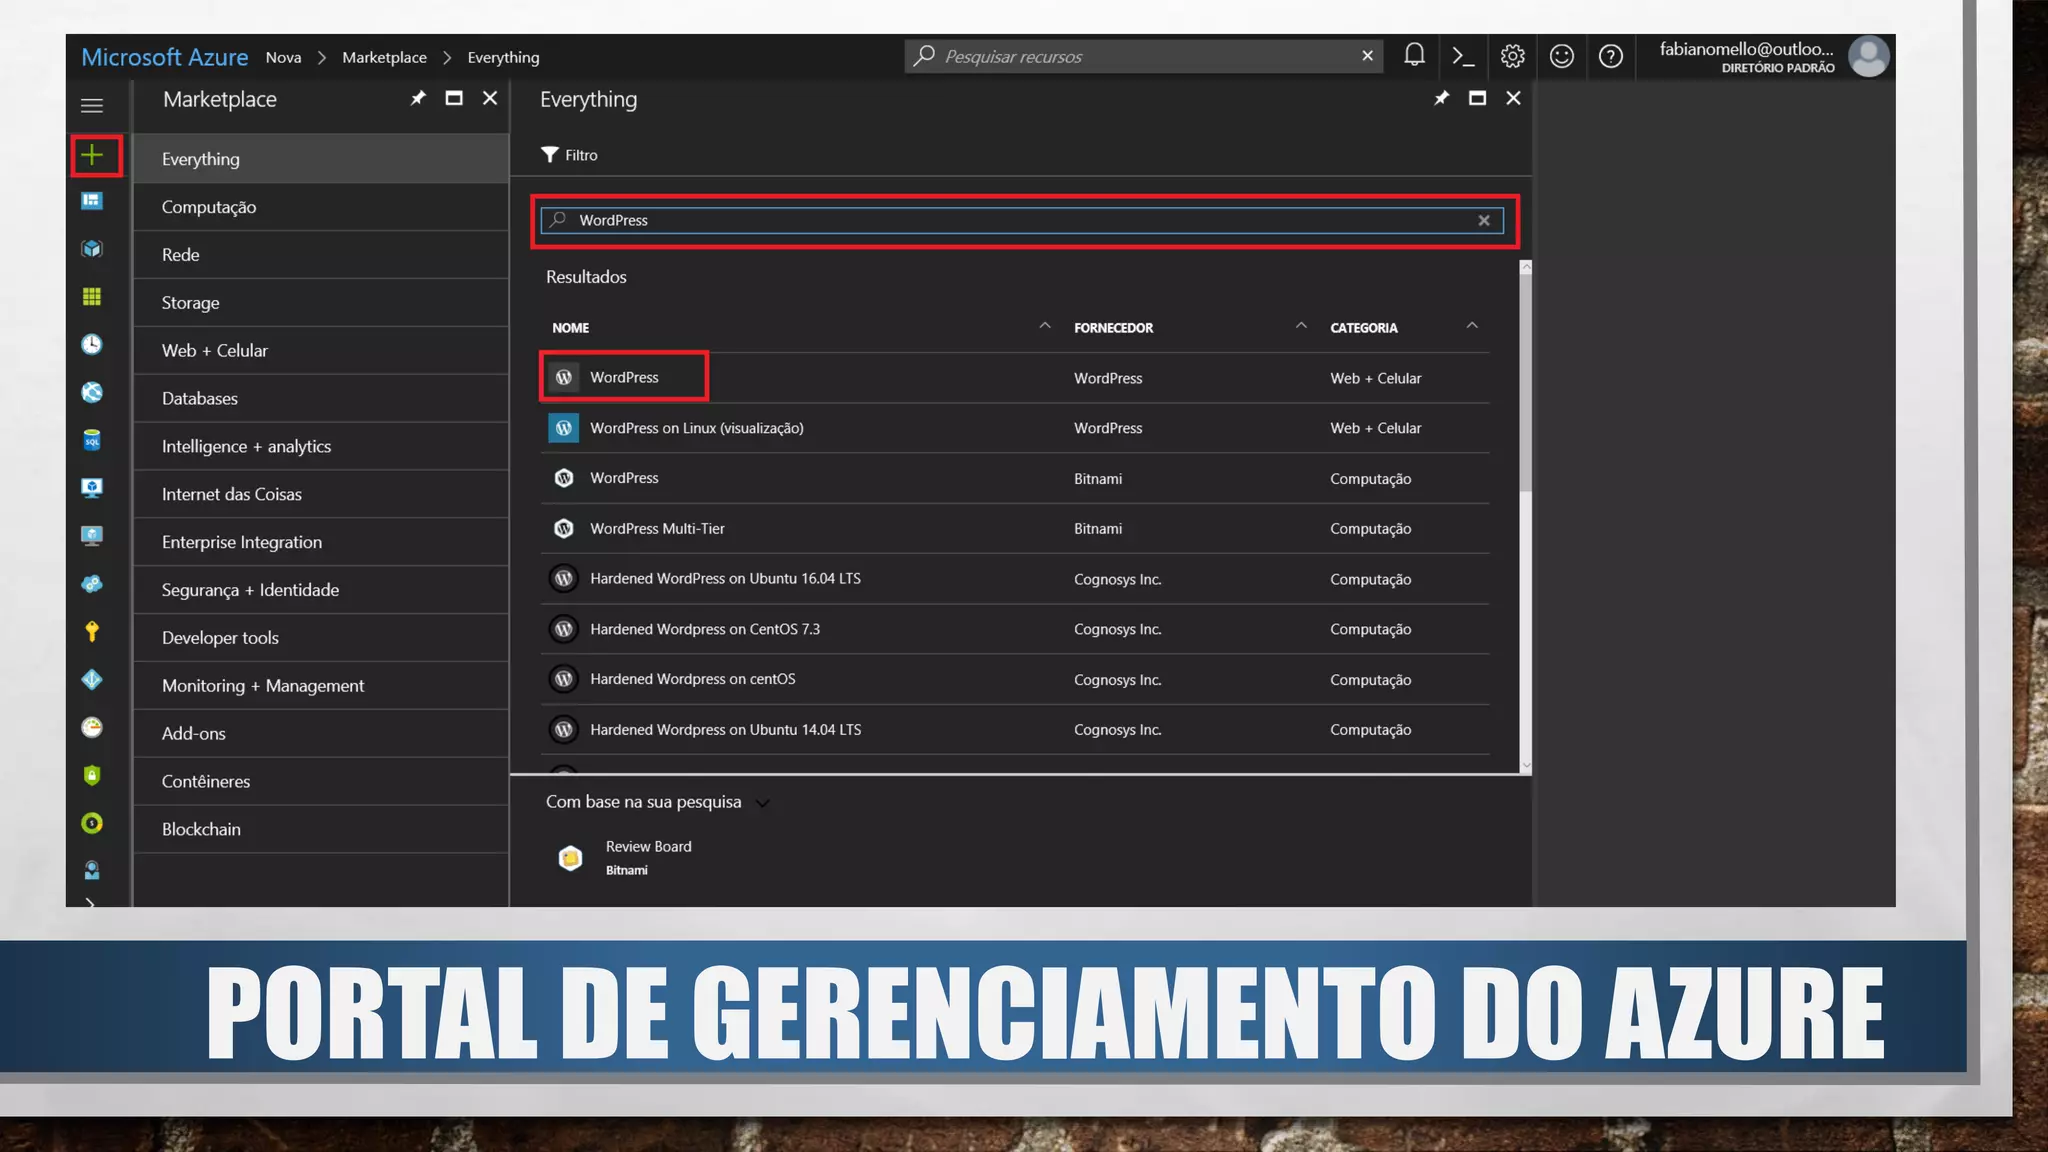Viewport: 2048px width, 1152px height.
Task: Pin the Marketplace blade
Action: coord(418,98)
